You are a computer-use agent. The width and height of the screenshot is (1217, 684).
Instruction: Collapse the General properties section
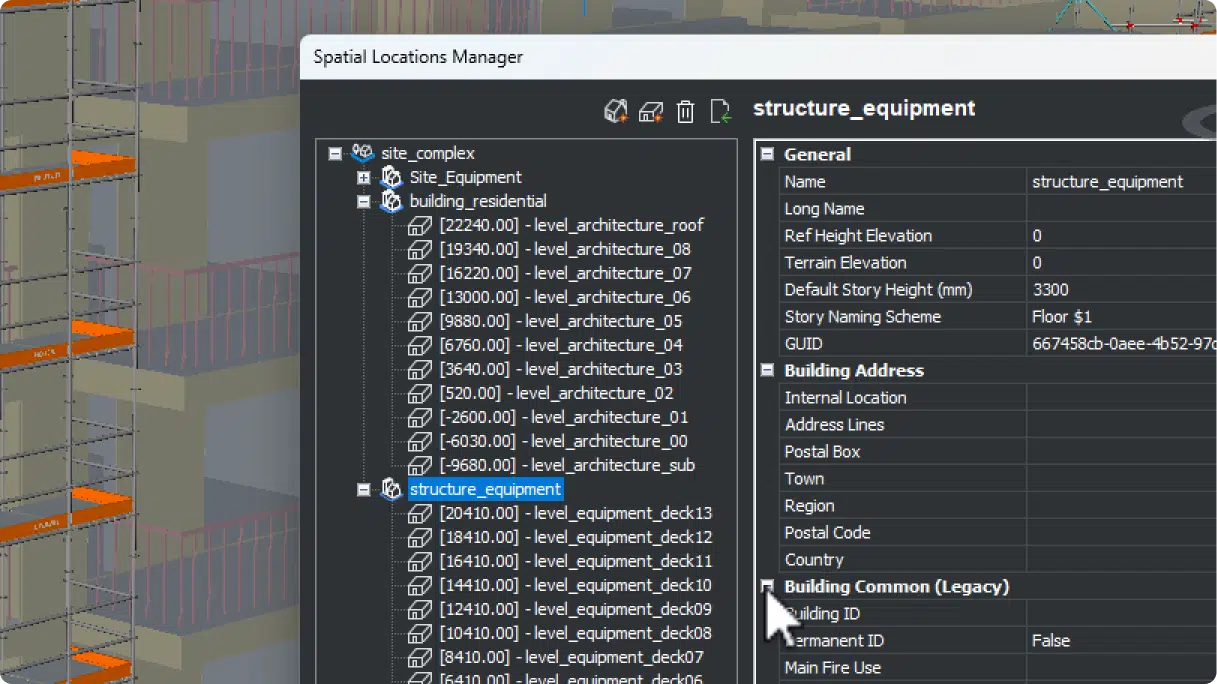[766, 154]
